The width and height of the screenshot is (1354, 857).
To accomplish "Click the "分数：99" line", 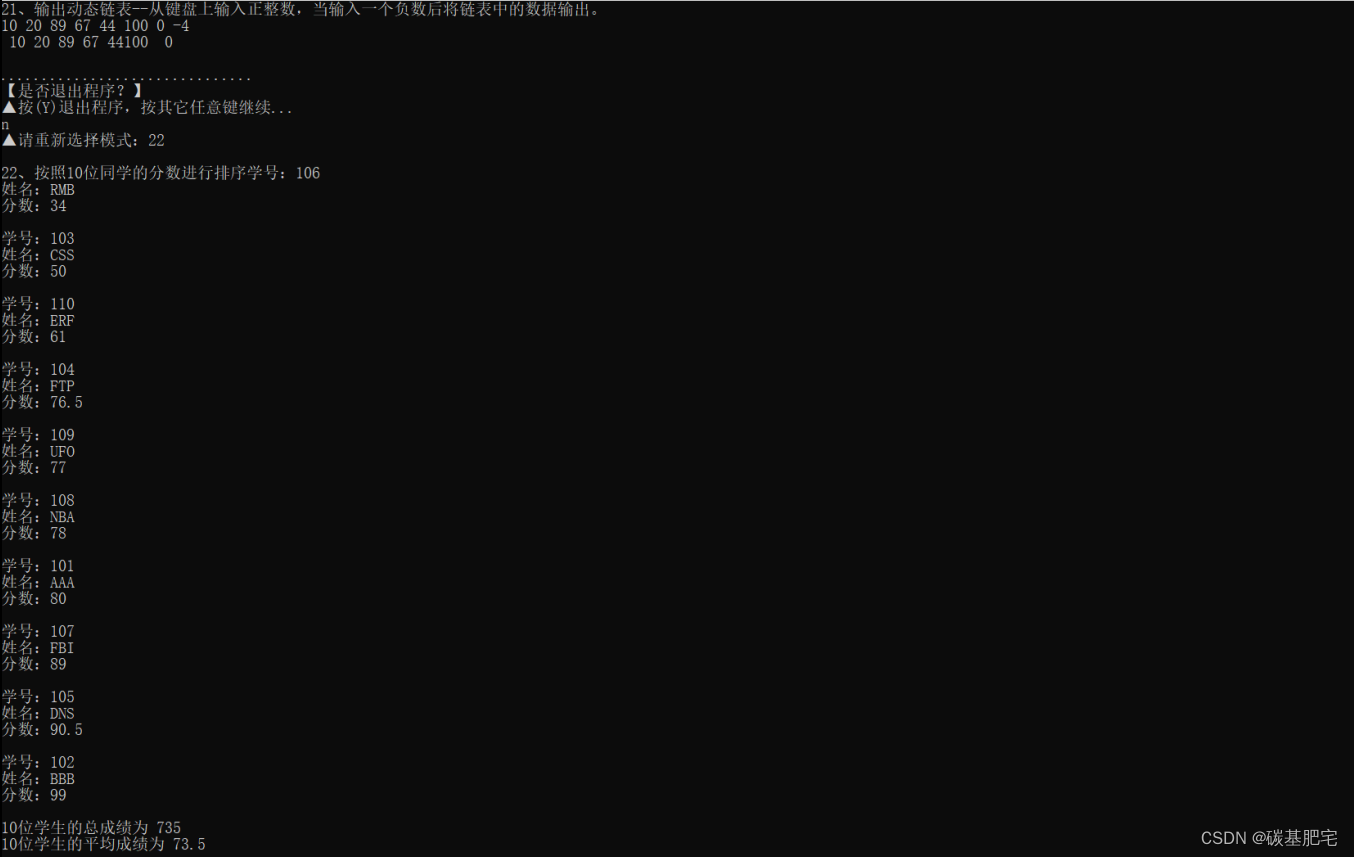I will pyautogui.click(x=34, y=795).
